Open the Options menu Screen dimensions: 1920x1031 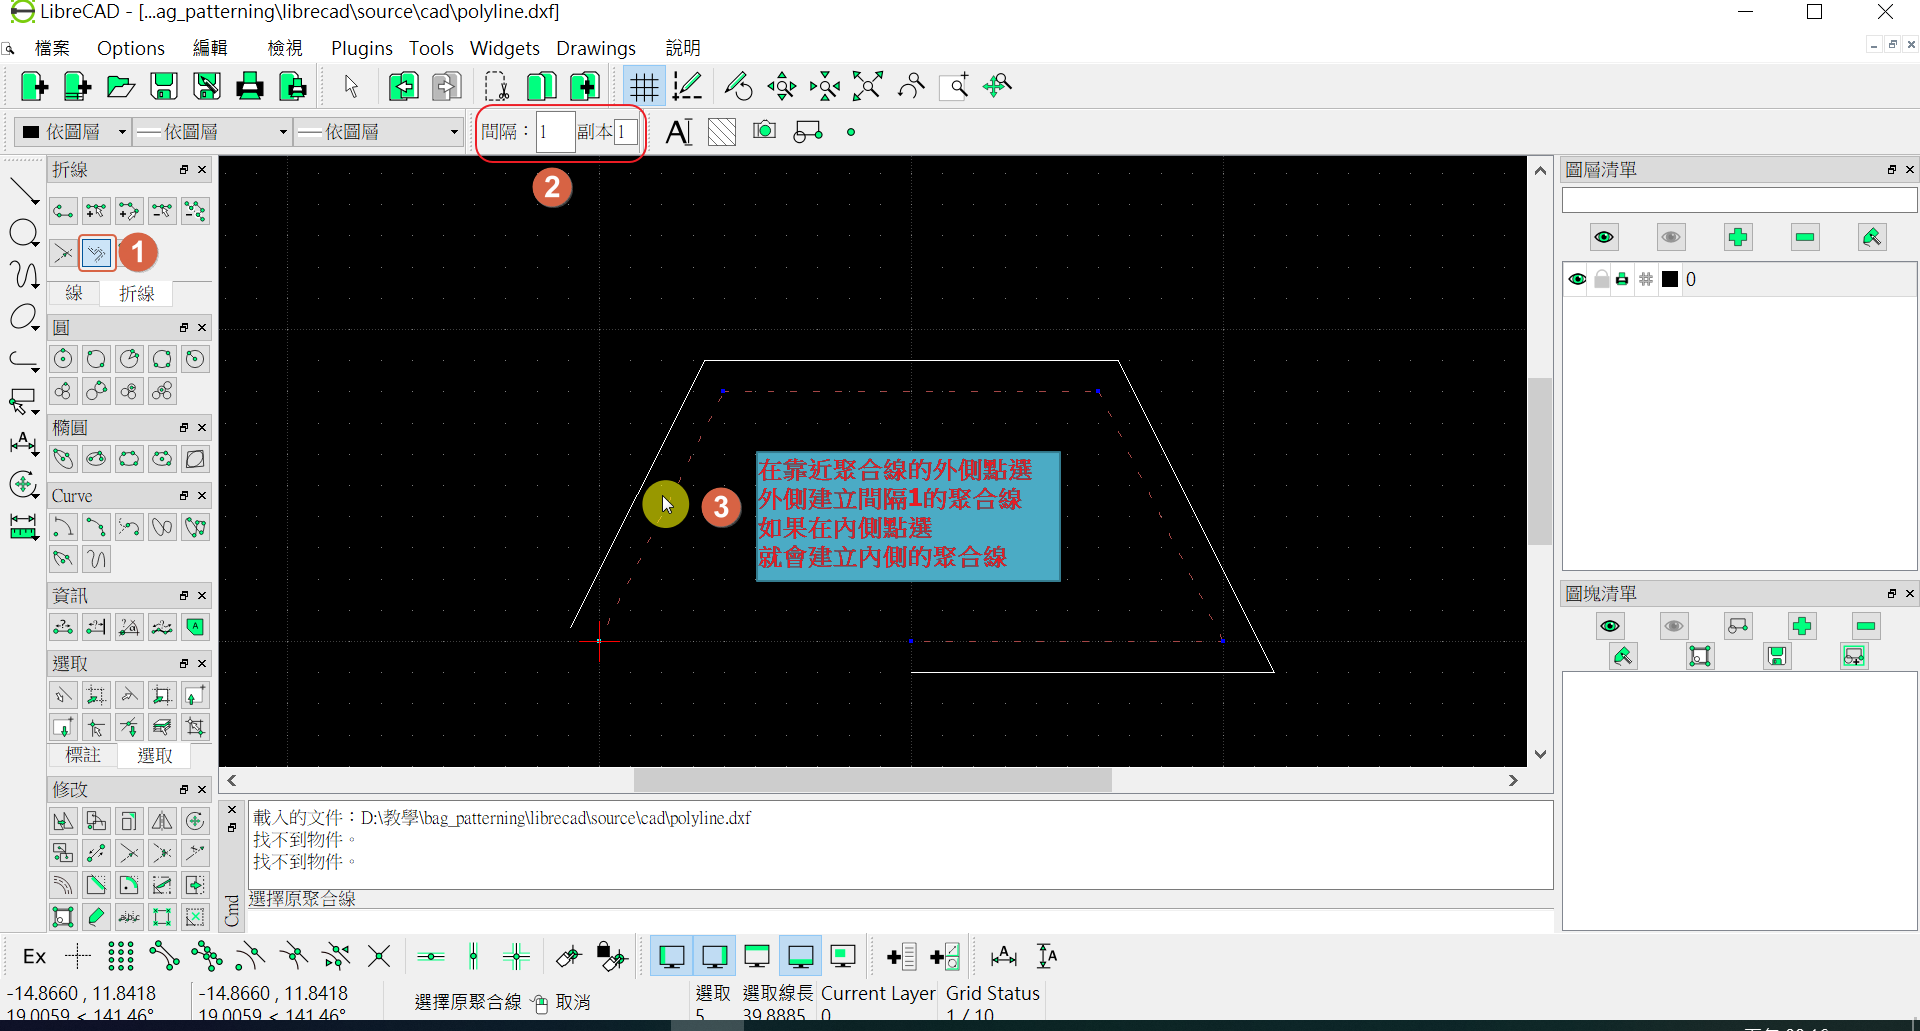point(131,48)
